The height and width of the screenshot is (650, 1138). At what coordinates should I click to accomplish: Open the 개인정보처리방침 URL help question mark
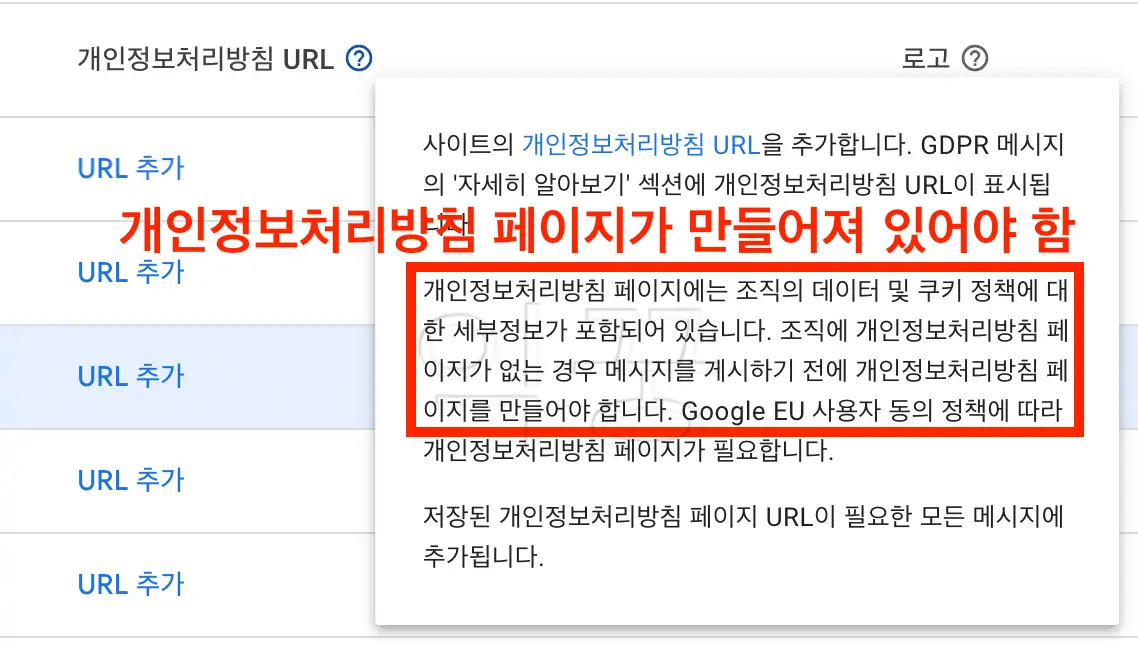pyautogui.click(x=357, y=59)
